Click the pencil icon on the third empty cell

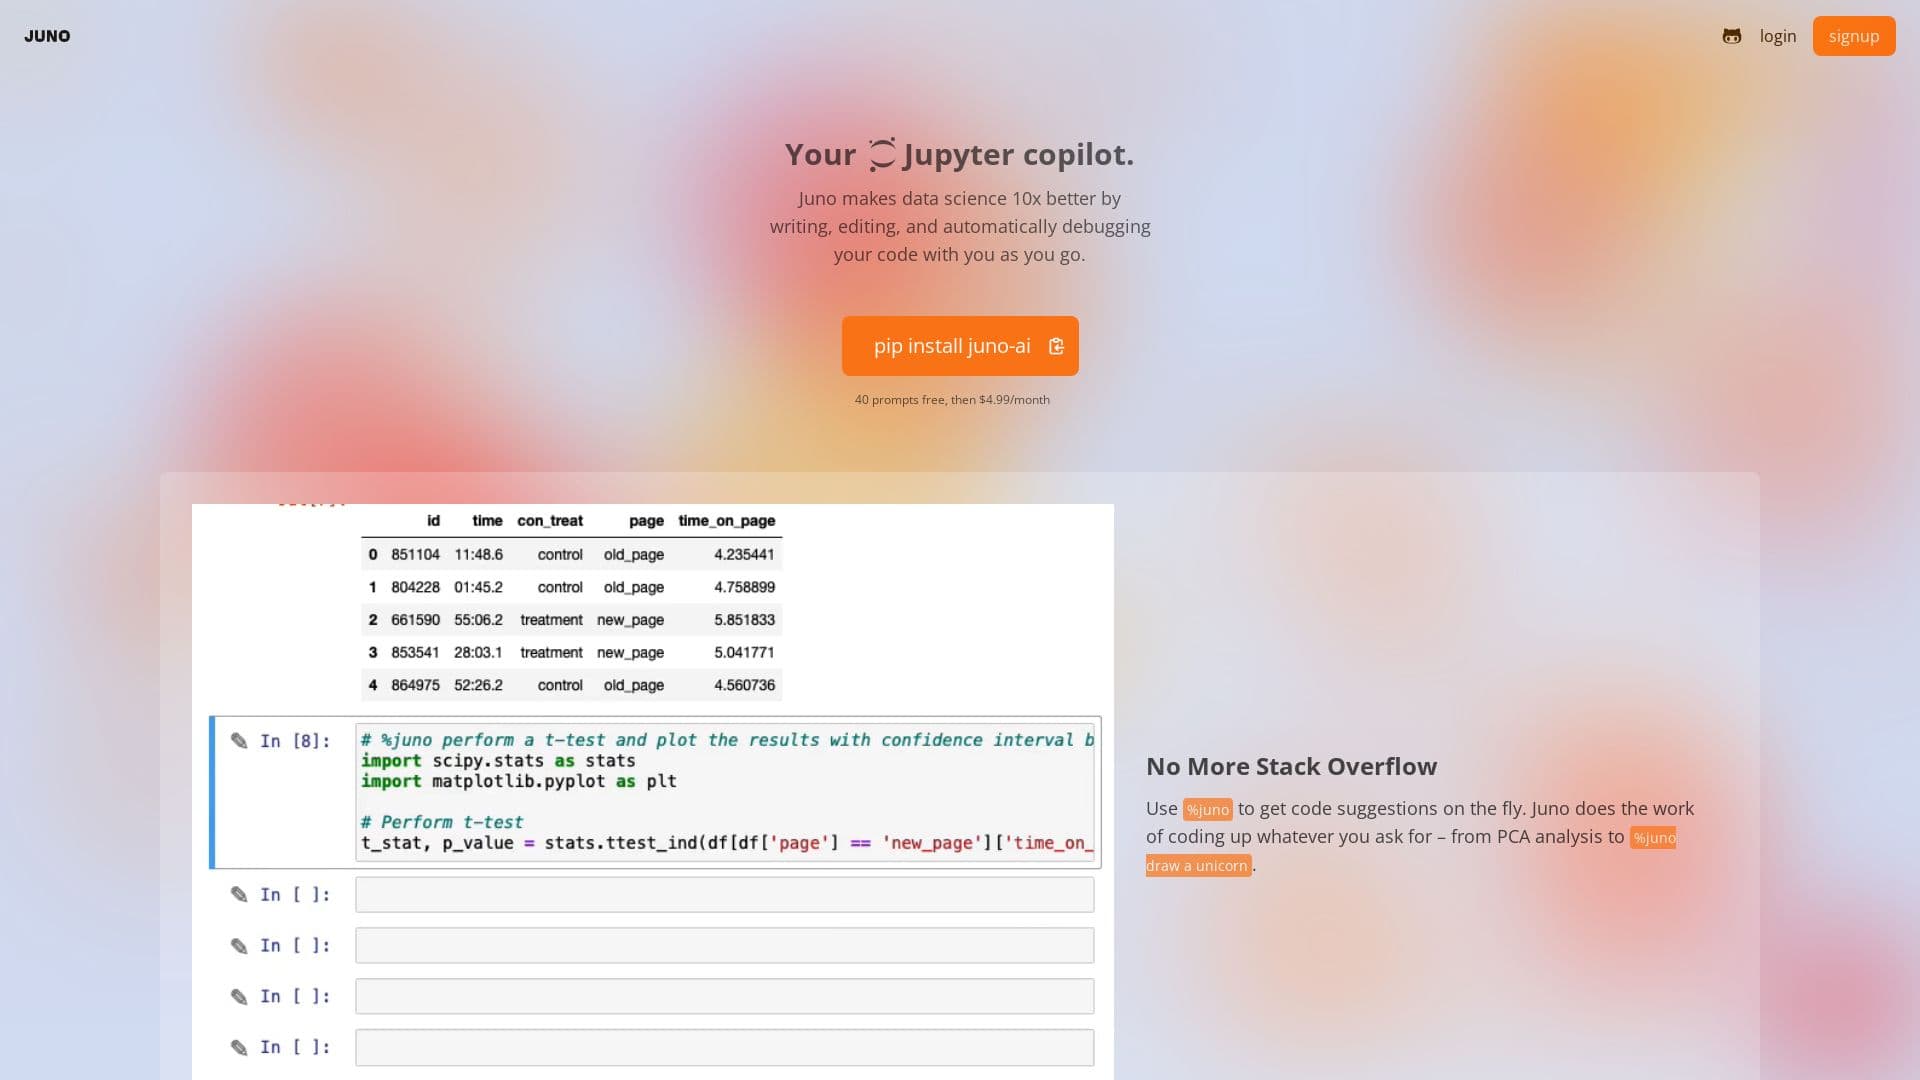(238, 996)
